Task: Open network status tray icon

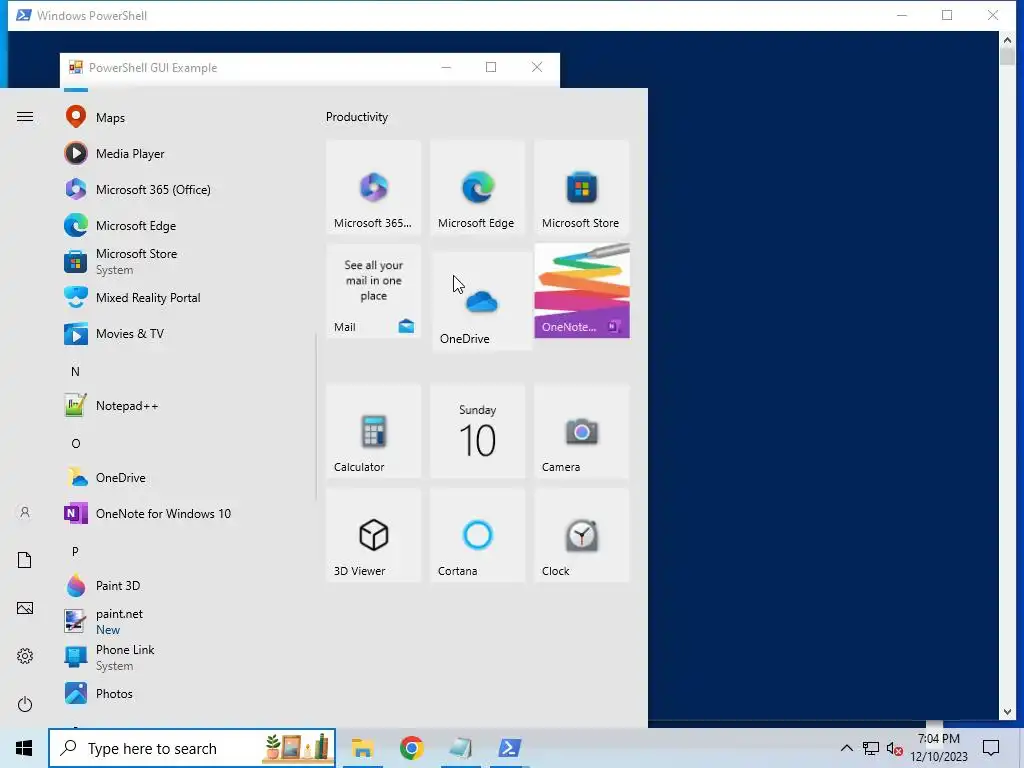Action: pos(871,748)
